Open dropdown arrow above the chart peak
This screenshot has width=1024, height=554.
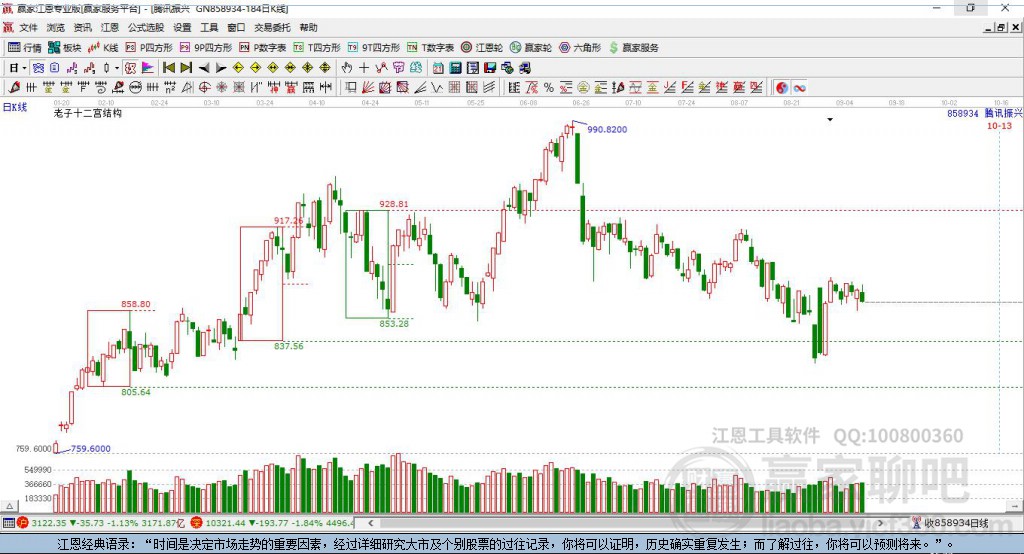click(830, 120)
